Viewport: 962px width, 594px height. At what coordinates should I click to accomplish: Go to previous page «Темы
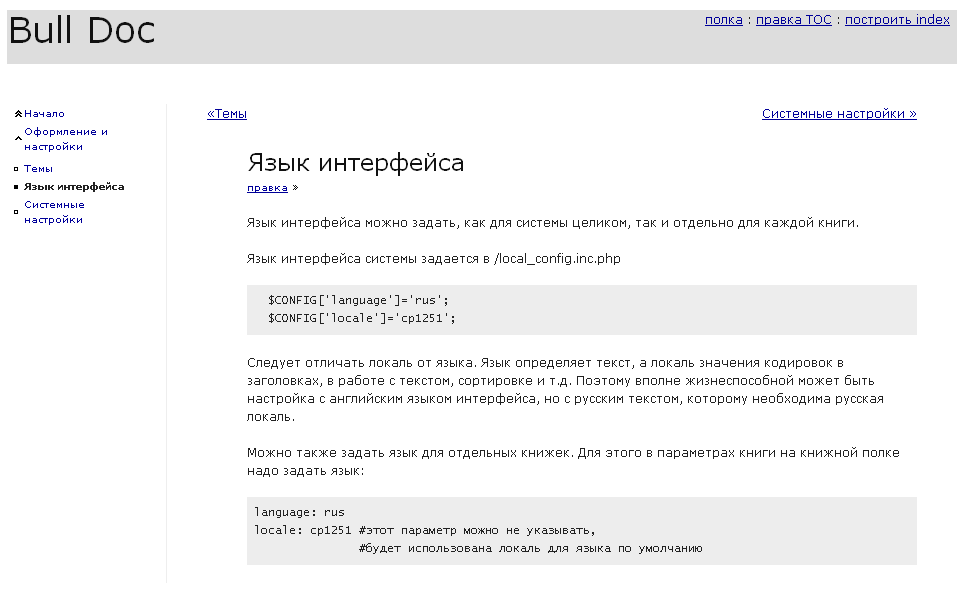pyautogui.click(x=227, y=114)
